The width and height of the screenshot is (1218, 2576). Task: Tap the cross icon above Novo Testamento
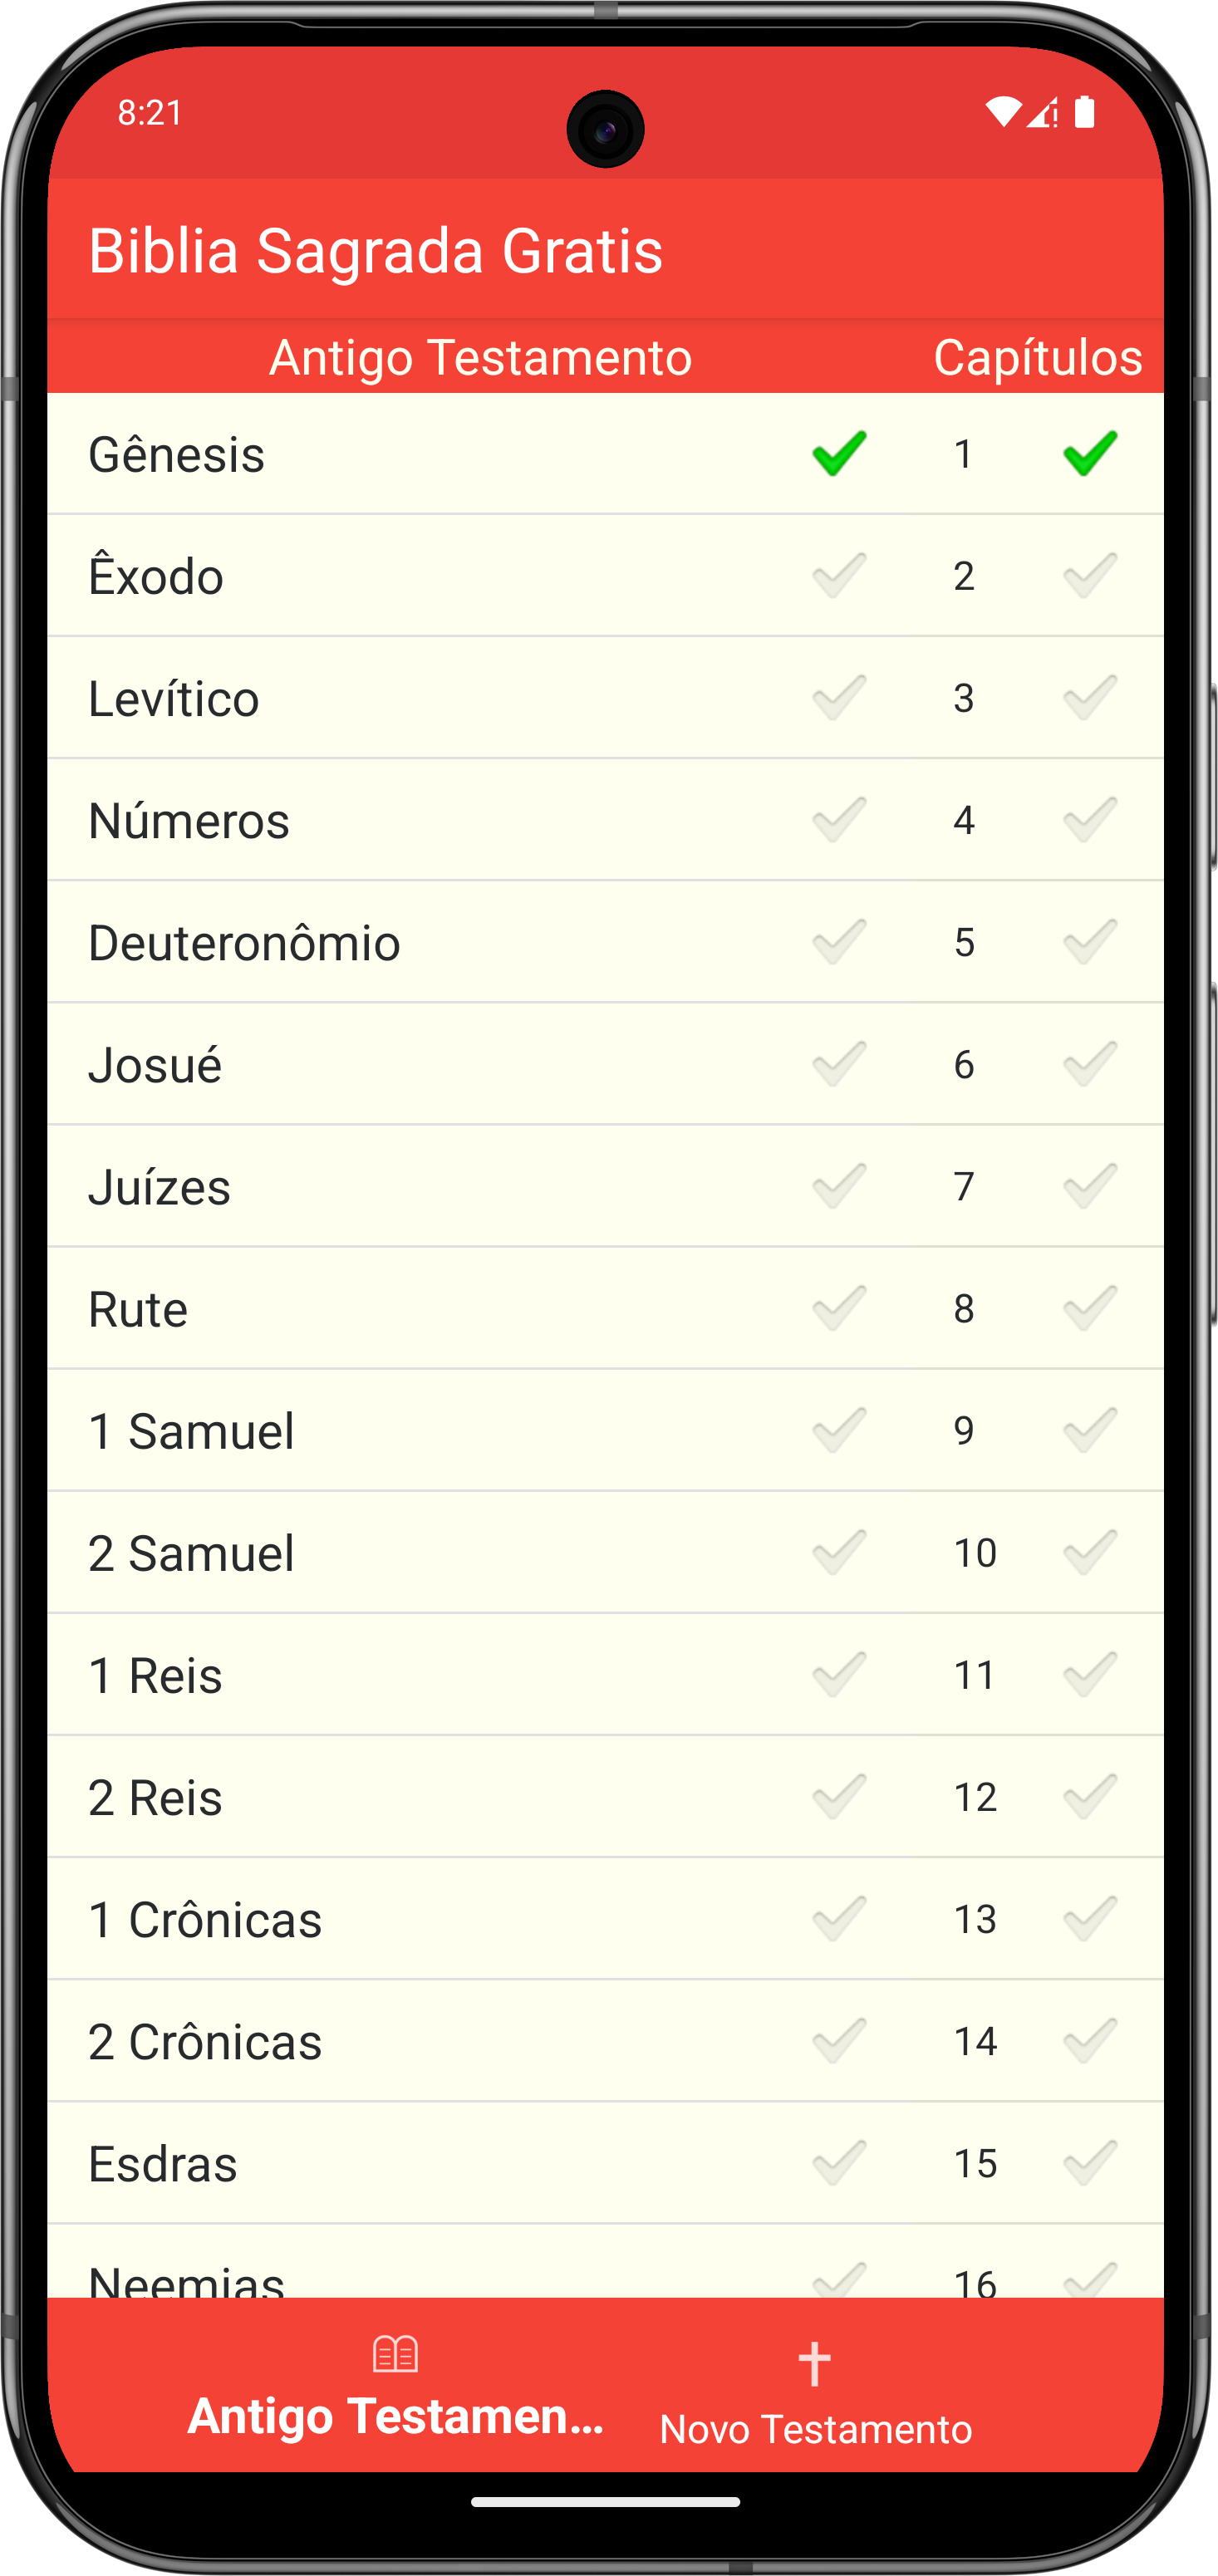[x=814, y=2364]
